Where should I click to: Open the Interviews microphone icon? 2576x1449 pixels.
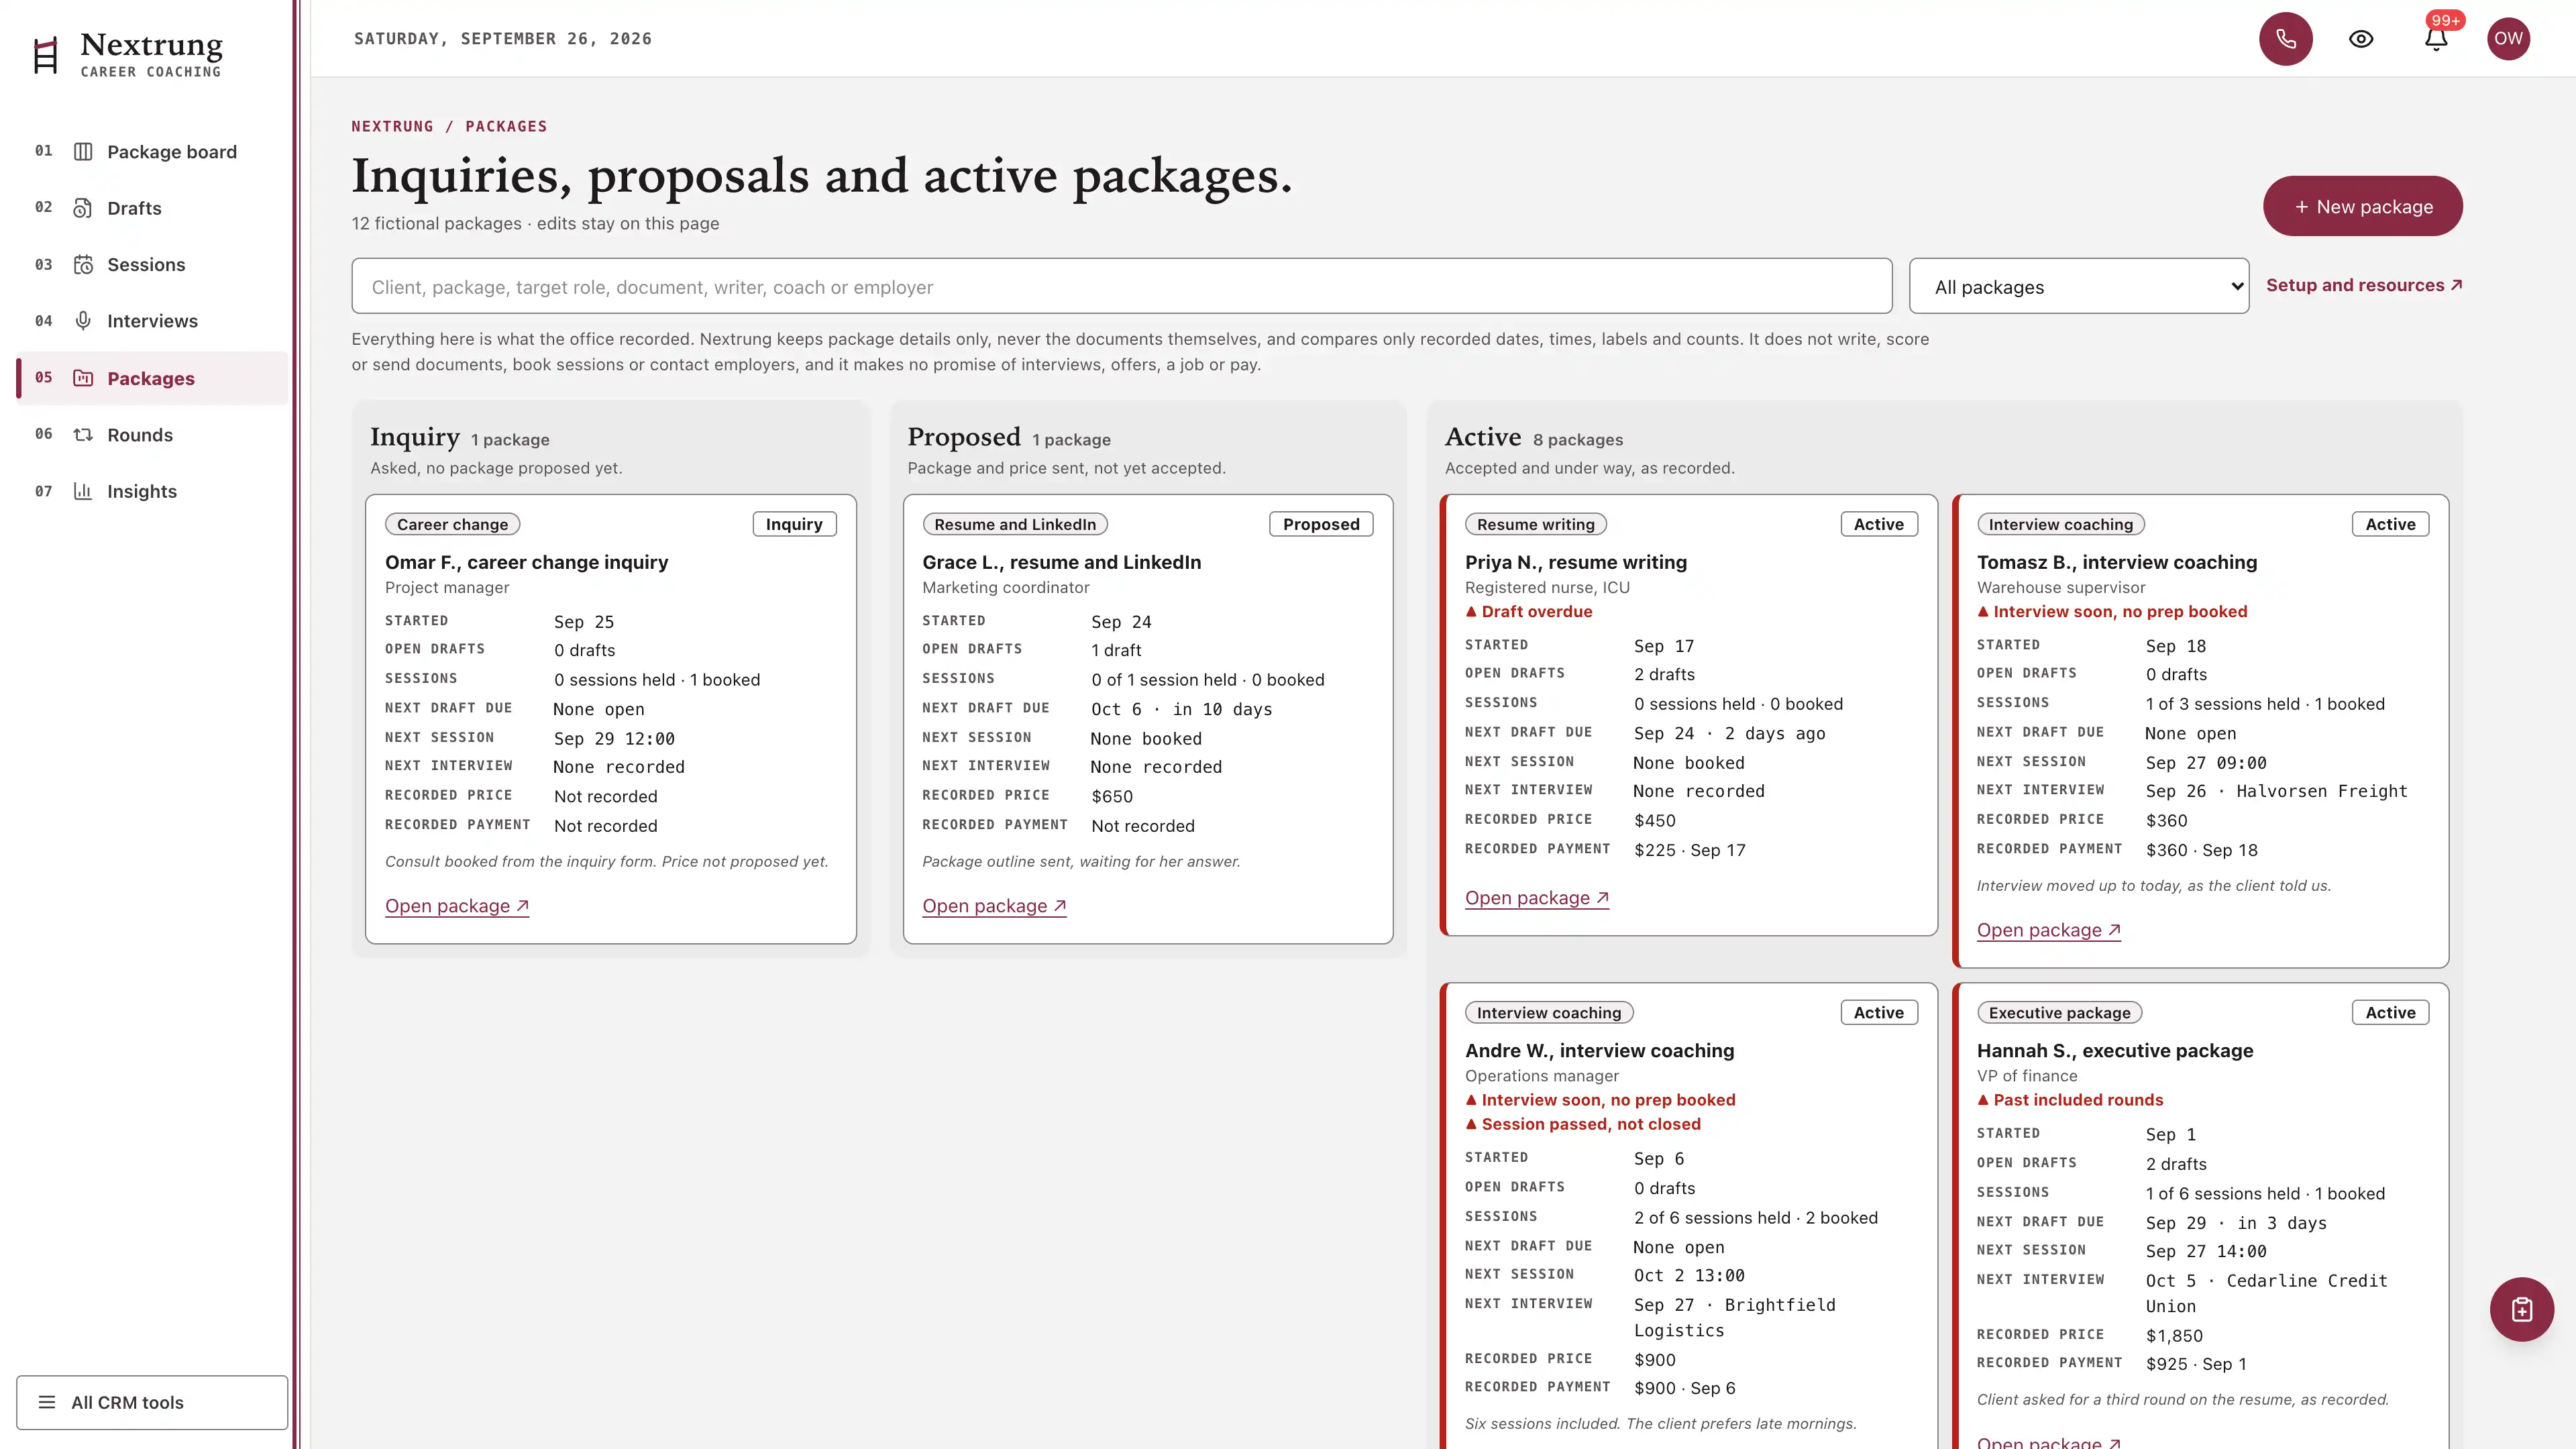click(83, 321)
